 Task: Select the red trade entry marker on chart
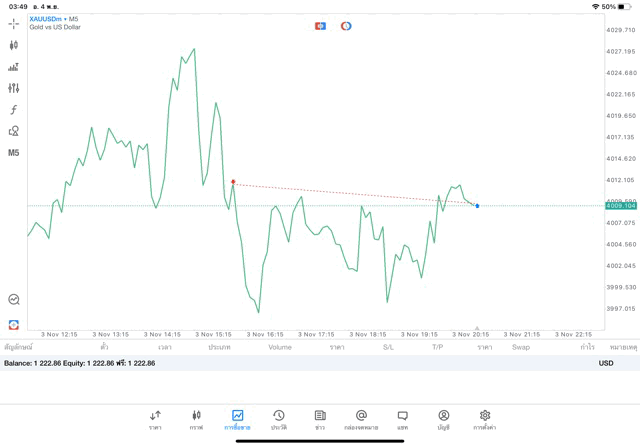(233, 182)
